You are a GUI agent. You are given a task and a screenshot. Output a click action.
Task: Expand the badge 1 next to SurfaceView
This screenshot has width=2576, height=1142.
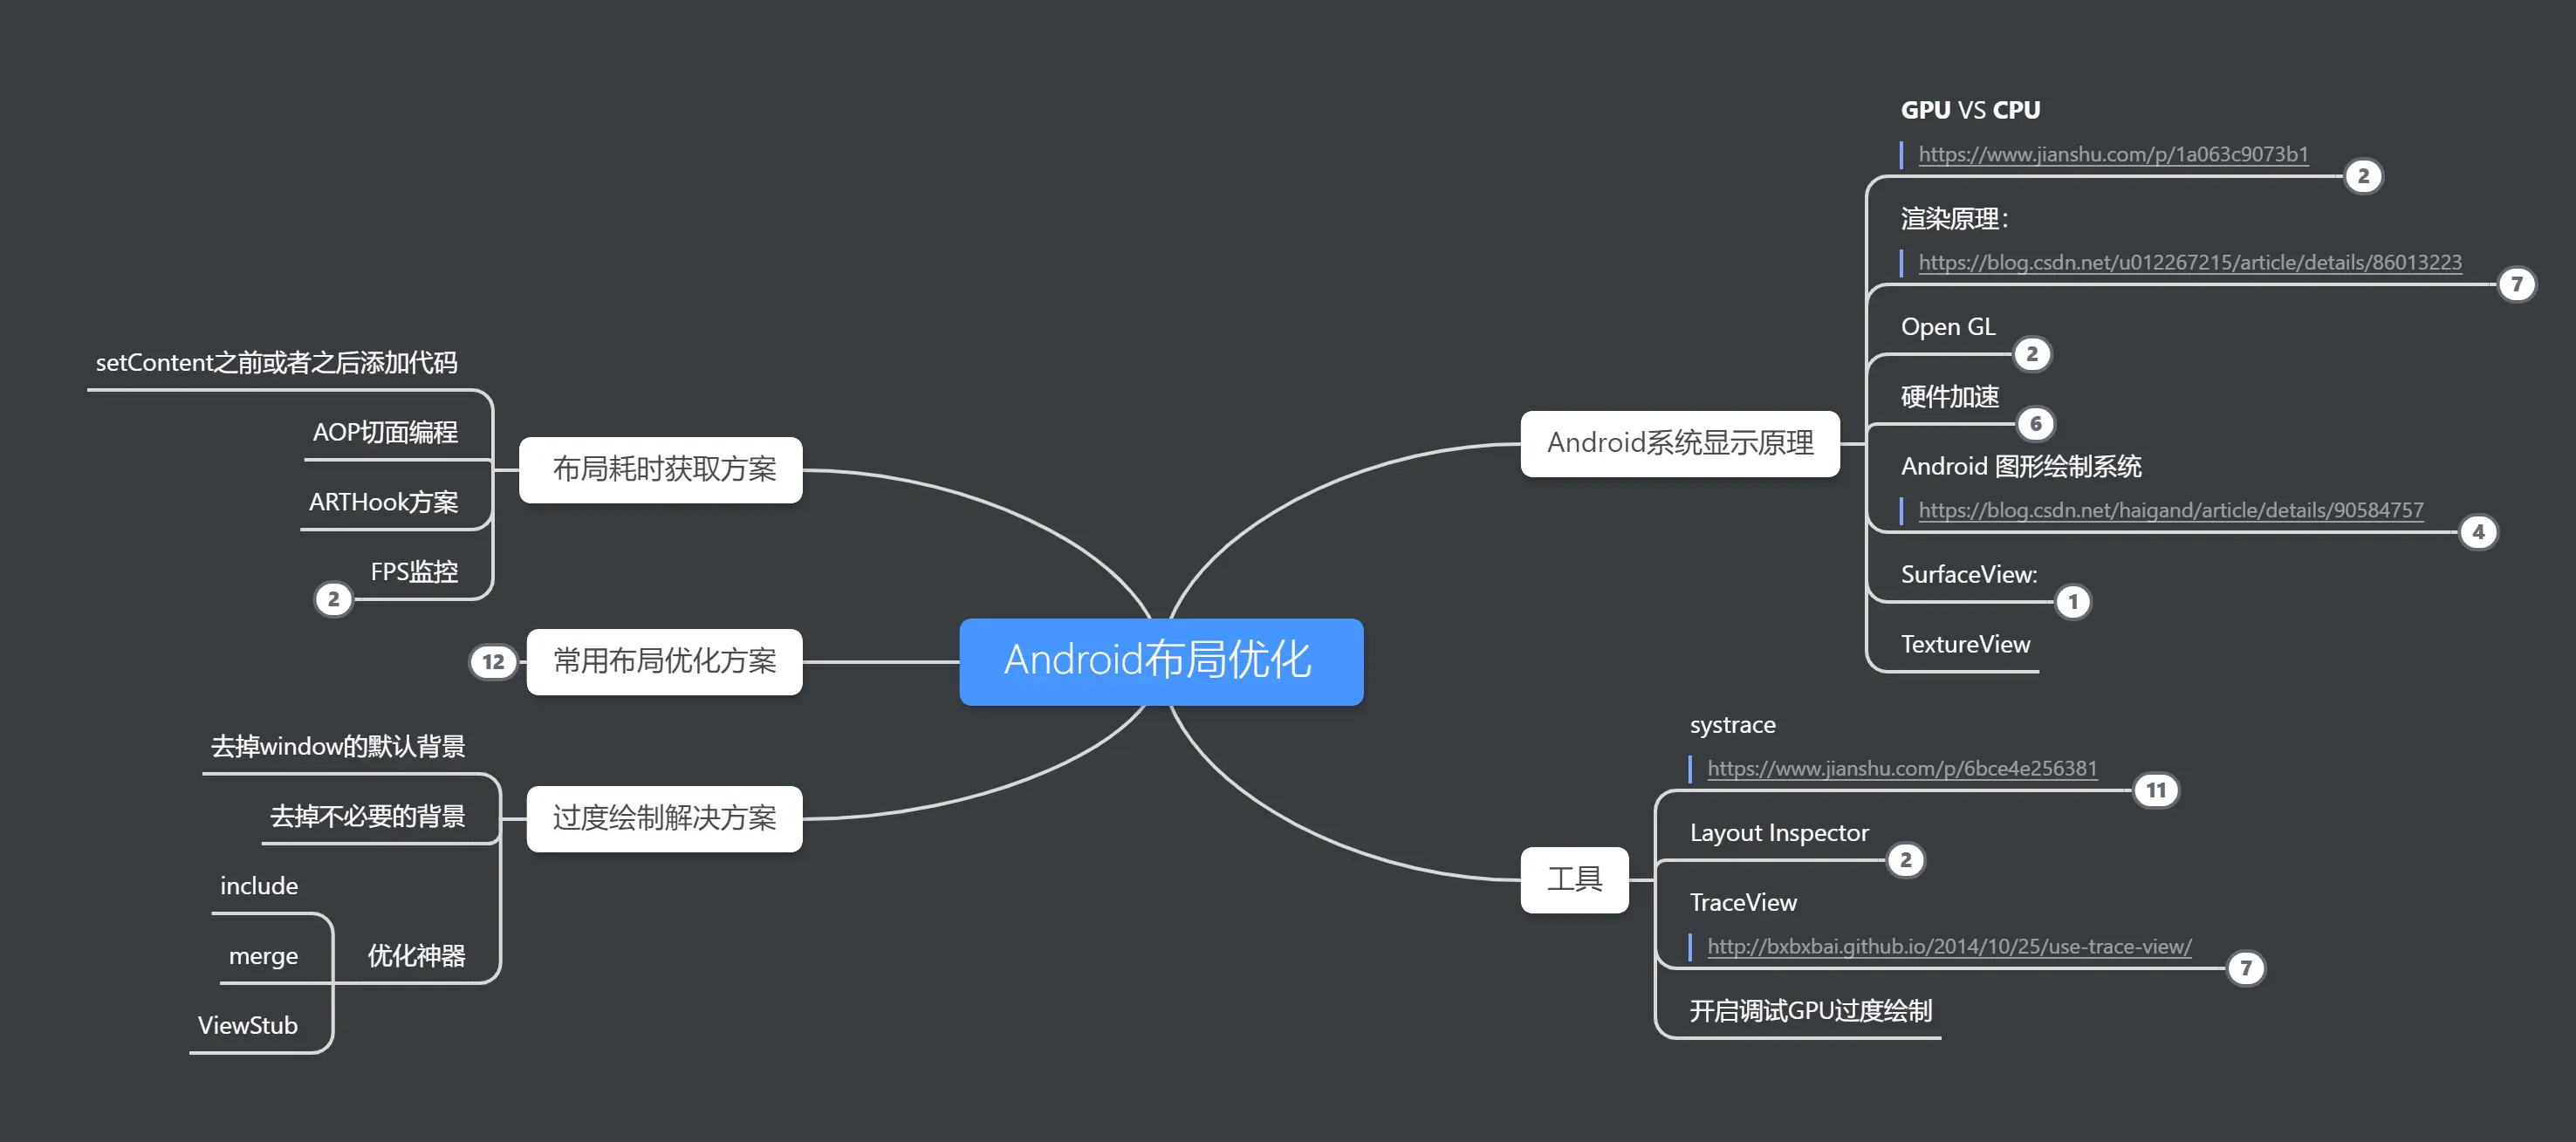coord(2072,602)
